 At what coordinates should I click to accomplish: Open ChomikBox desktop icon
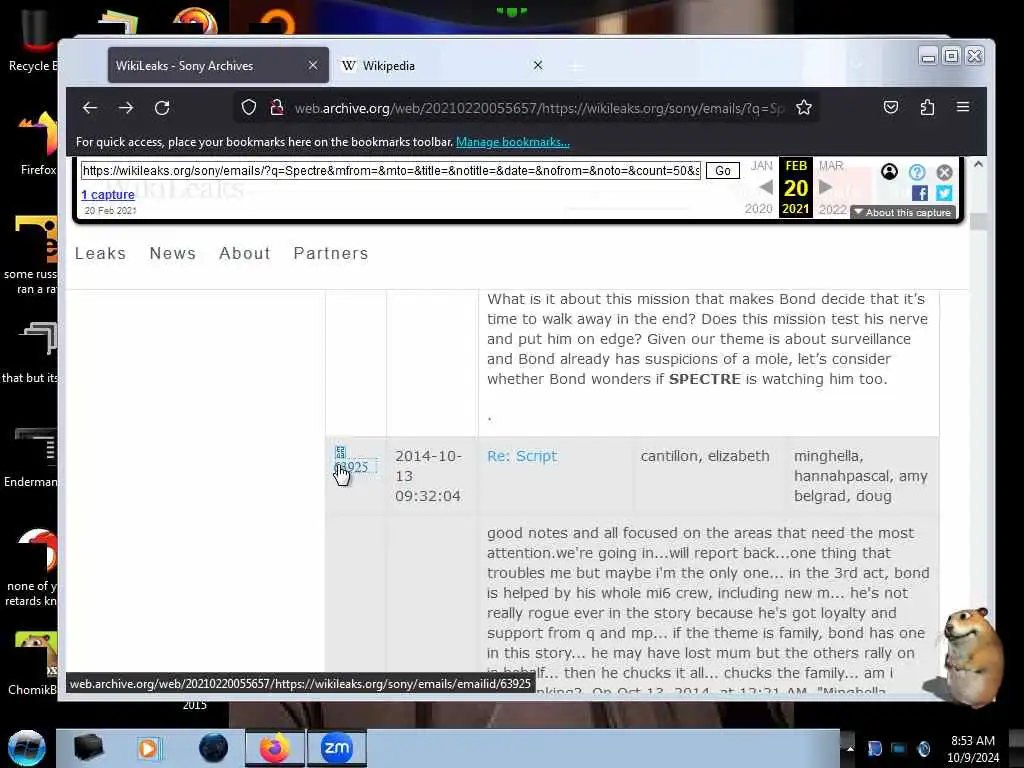click(33, 662)
